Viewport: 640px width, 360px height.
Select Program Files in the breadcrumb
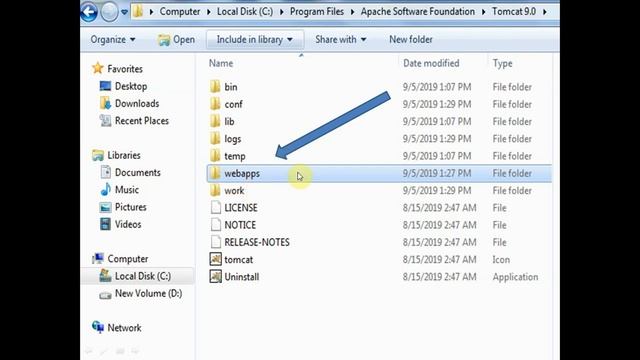(x=317, y=11)
